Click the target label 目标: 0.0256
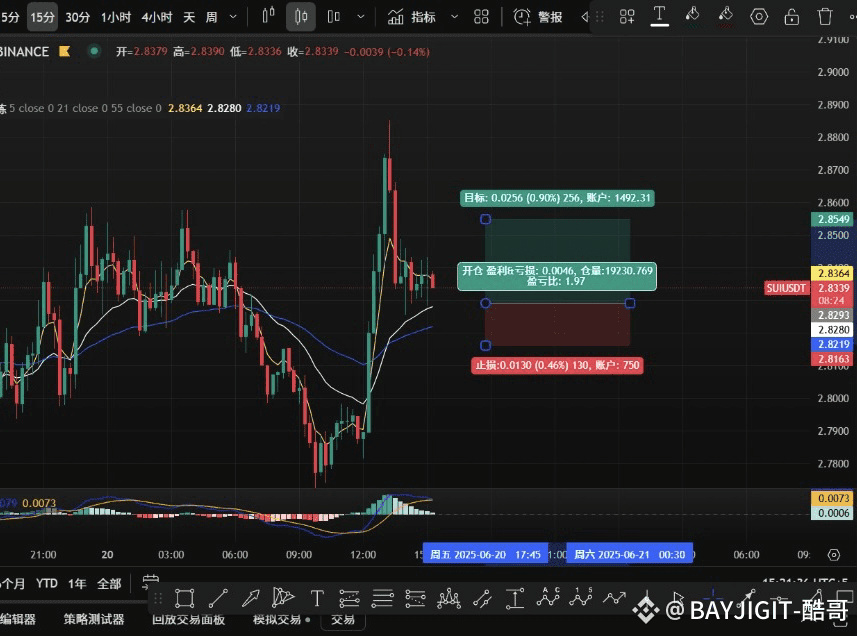Image resolution: width=857 pixels, height=636 pixels. pyautogui.click(x=557, y=198)
